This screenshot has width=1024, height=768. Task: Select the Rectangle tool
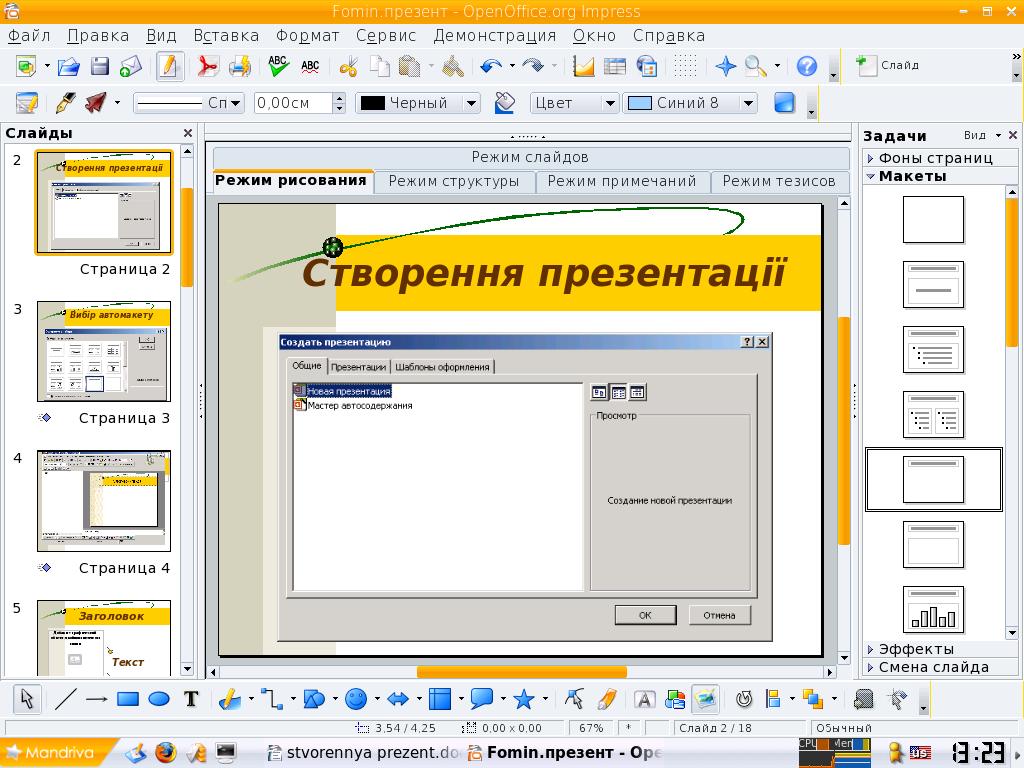[x=128, y=700]
